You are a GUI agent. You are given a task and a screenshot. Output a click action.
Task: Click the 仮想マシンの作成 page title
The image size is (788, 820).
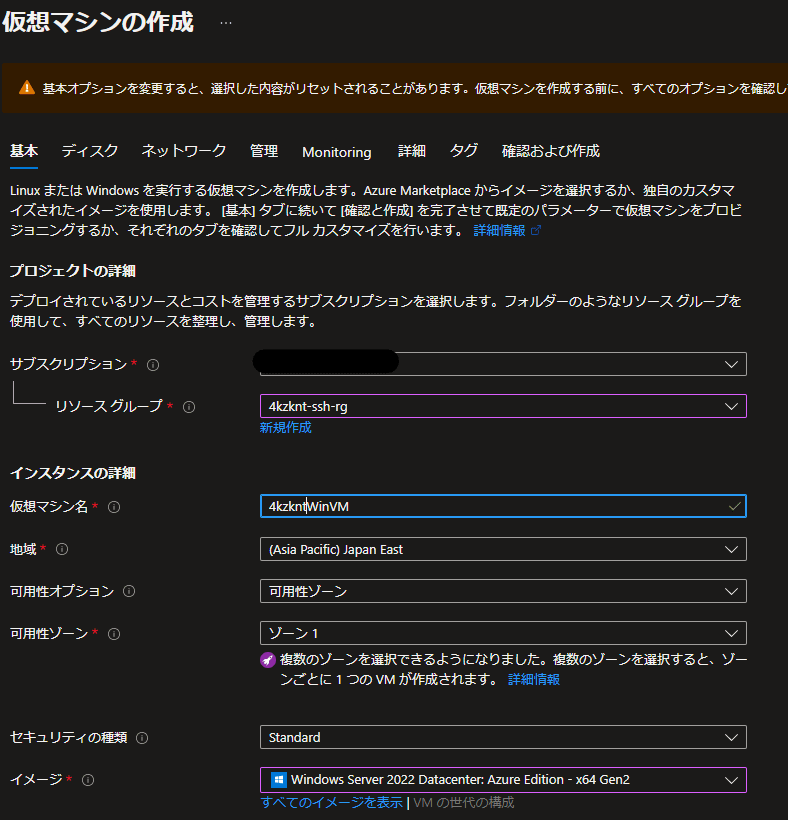click(98, 22)
